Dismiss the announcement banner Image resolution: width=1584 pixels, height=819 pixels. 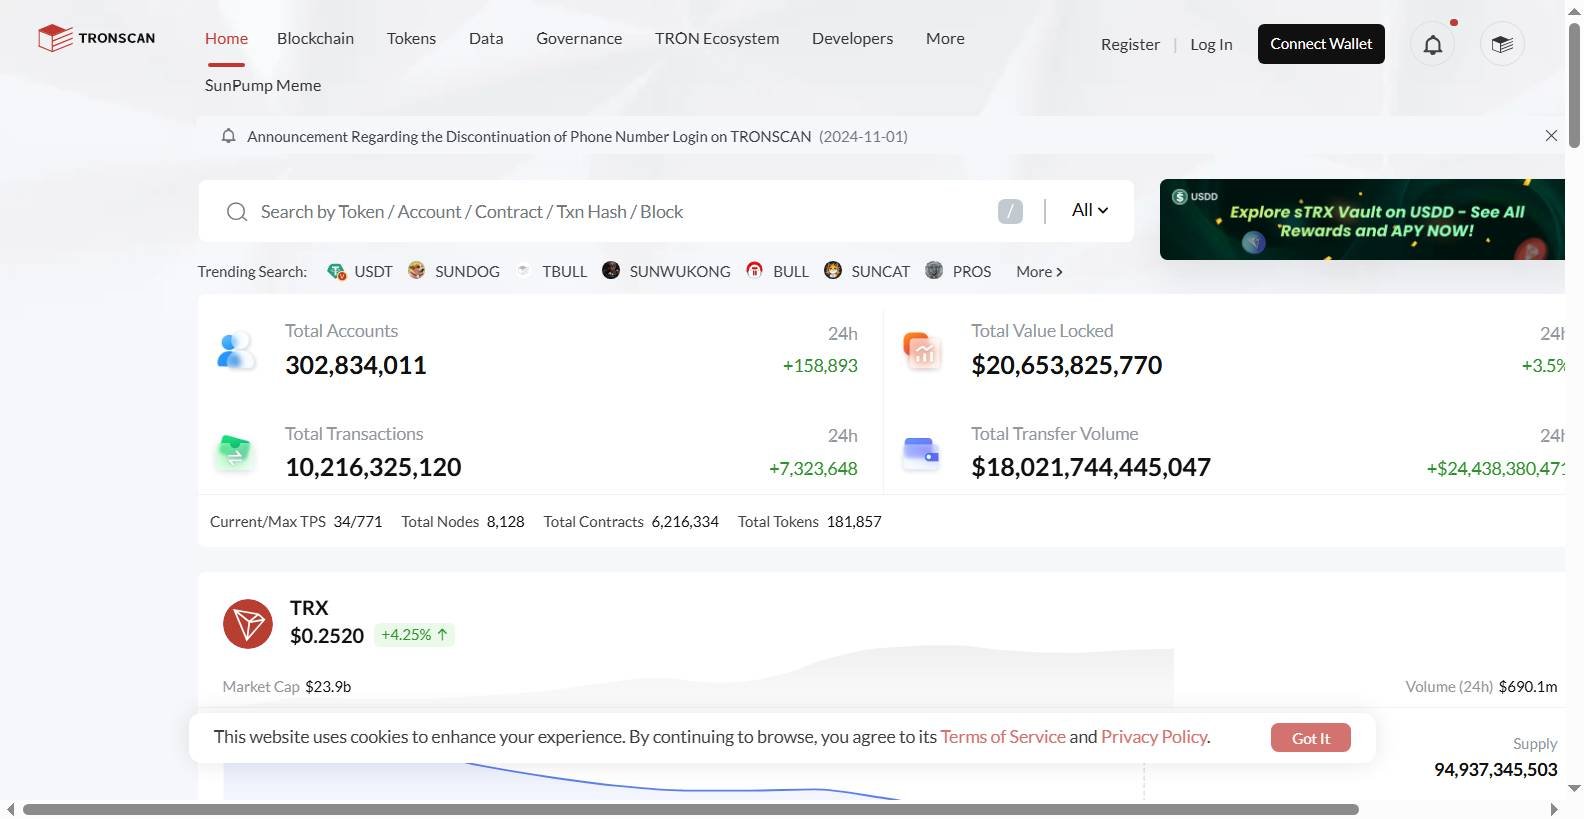pyautogui.click(x=1551, y=136)
